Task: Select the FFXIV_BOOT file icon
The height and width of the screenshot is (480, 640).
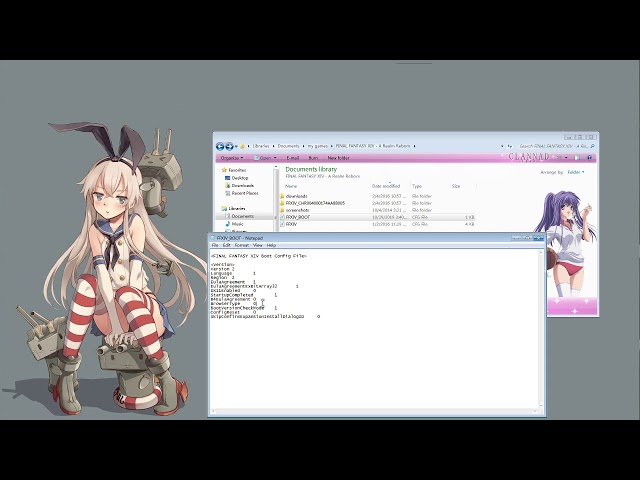Action: coord(282,218)
